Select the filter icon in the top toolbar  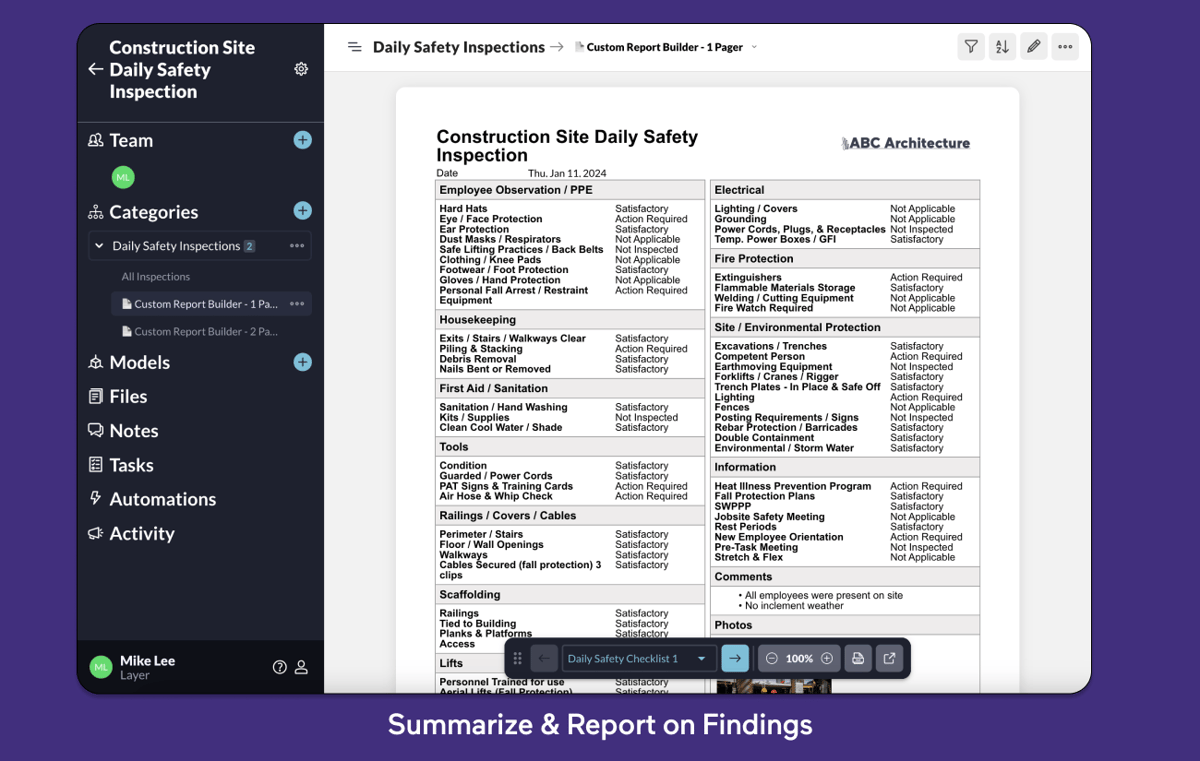[971, 46]
